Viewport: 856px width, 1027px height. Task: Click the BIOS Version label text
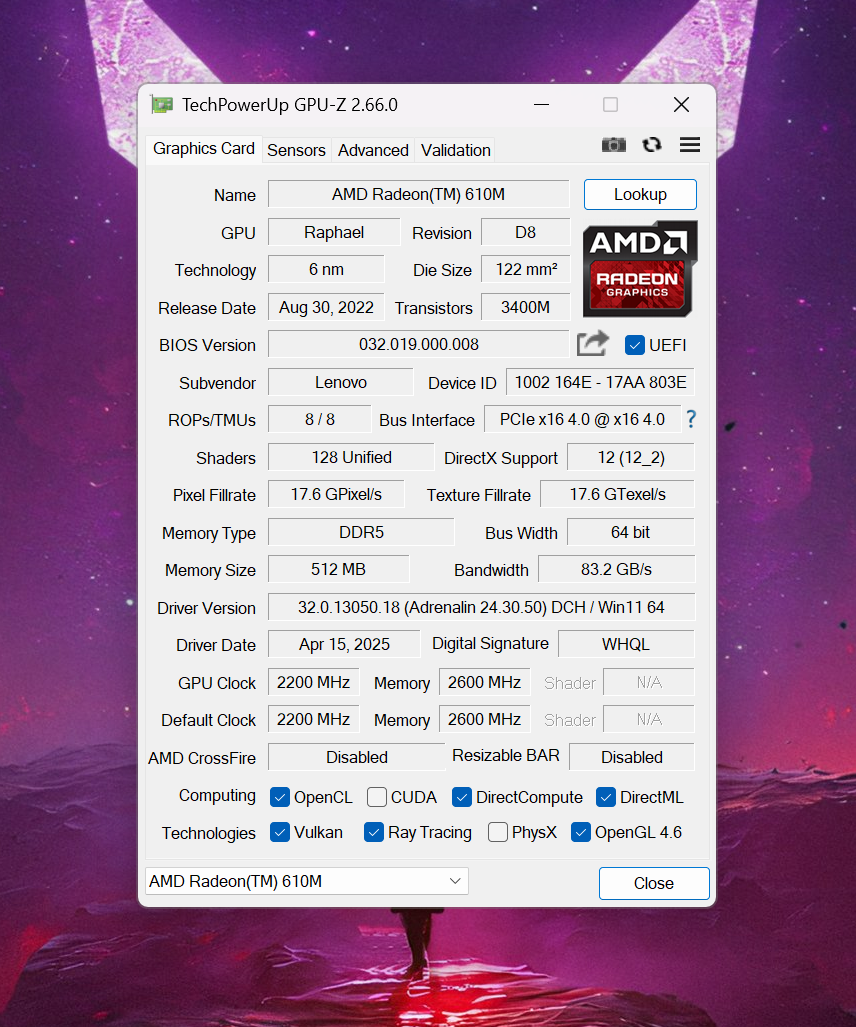[208, 345]
